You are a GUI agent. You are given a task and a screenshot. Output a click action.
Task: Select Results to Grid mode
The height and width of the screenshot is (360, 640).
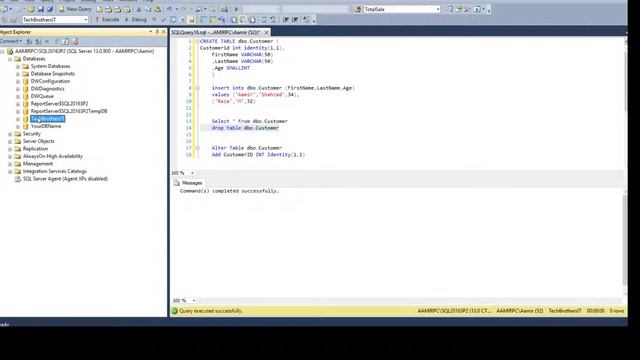(x=243, y=19)
